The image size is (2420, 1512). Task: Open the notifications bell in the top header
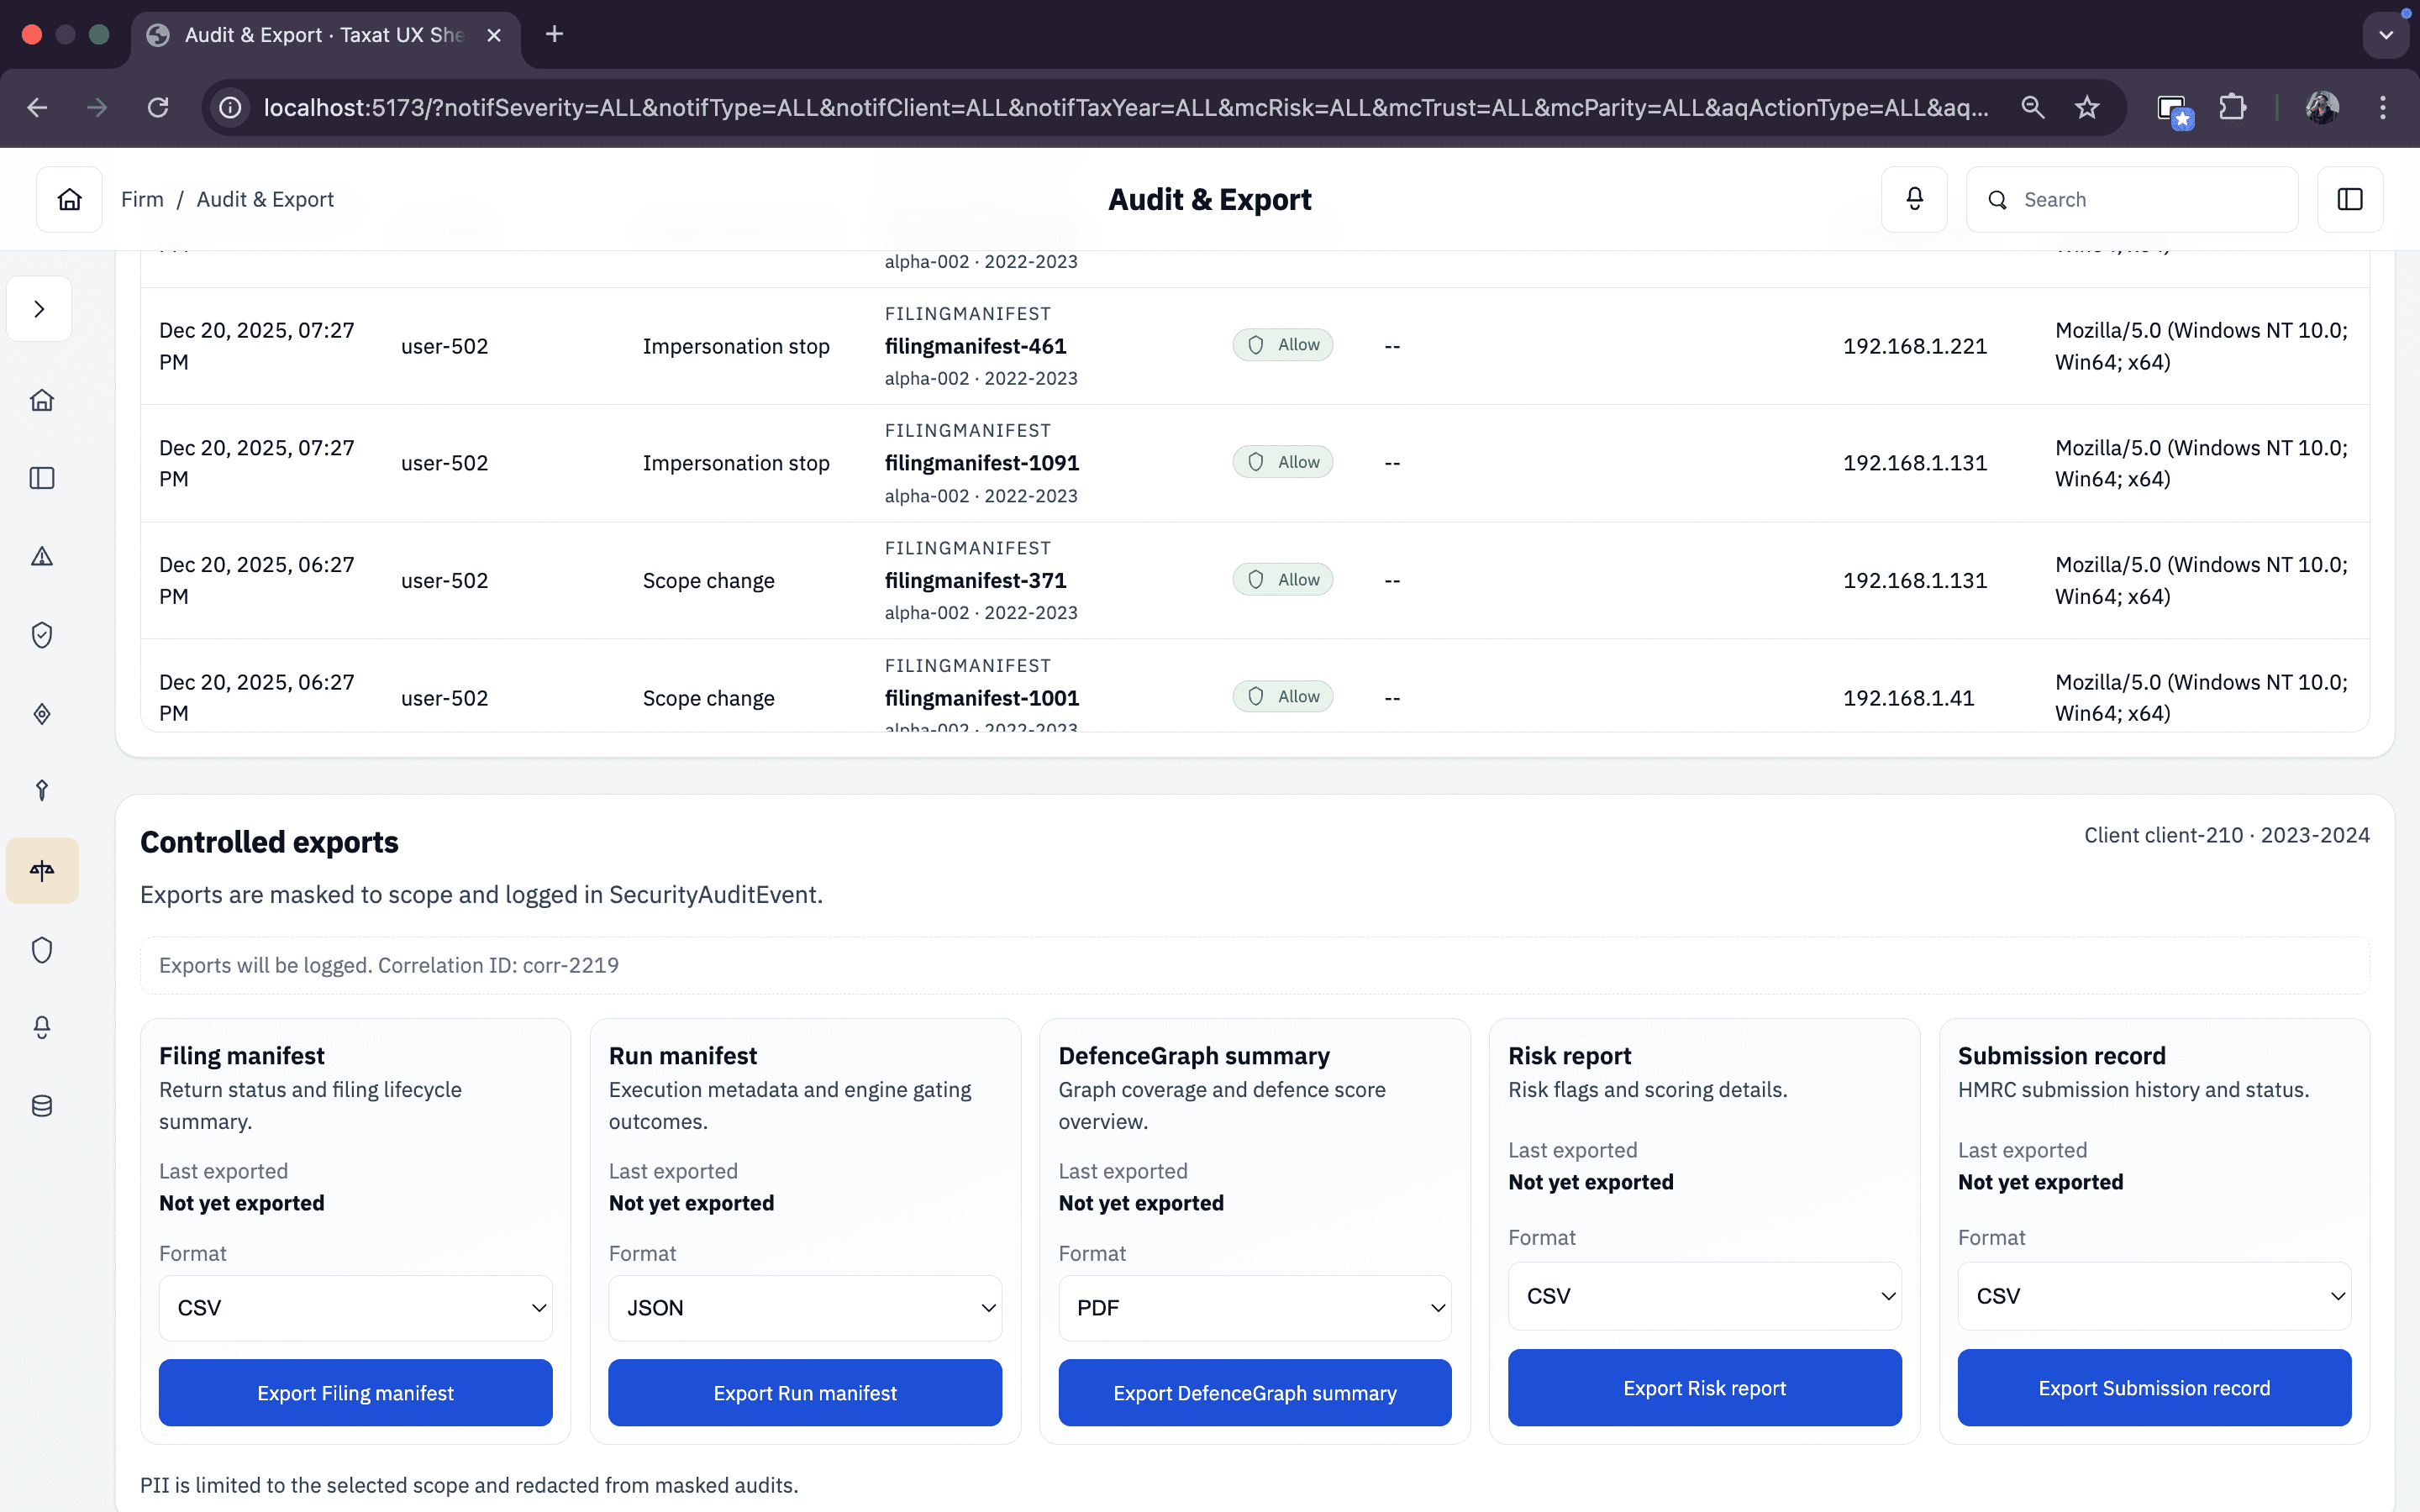(1914, 199)
